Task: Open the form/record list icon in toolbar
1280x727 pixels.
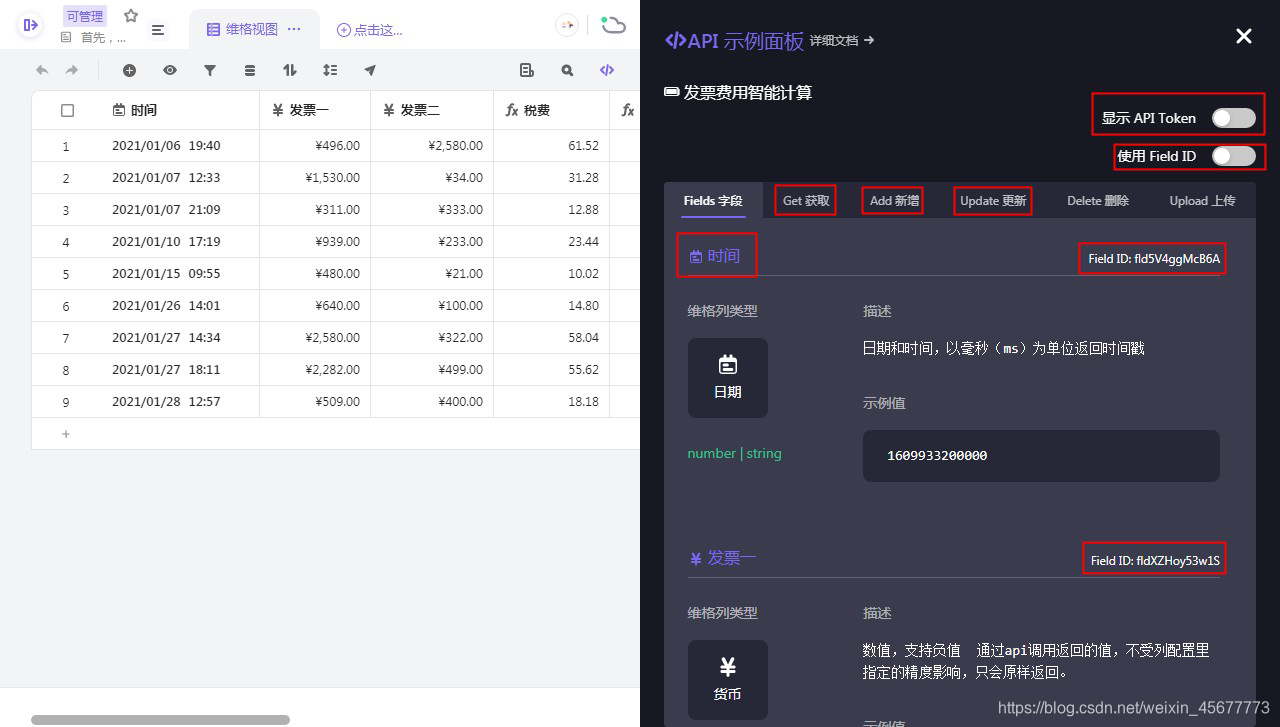Action: pos(527,70)
